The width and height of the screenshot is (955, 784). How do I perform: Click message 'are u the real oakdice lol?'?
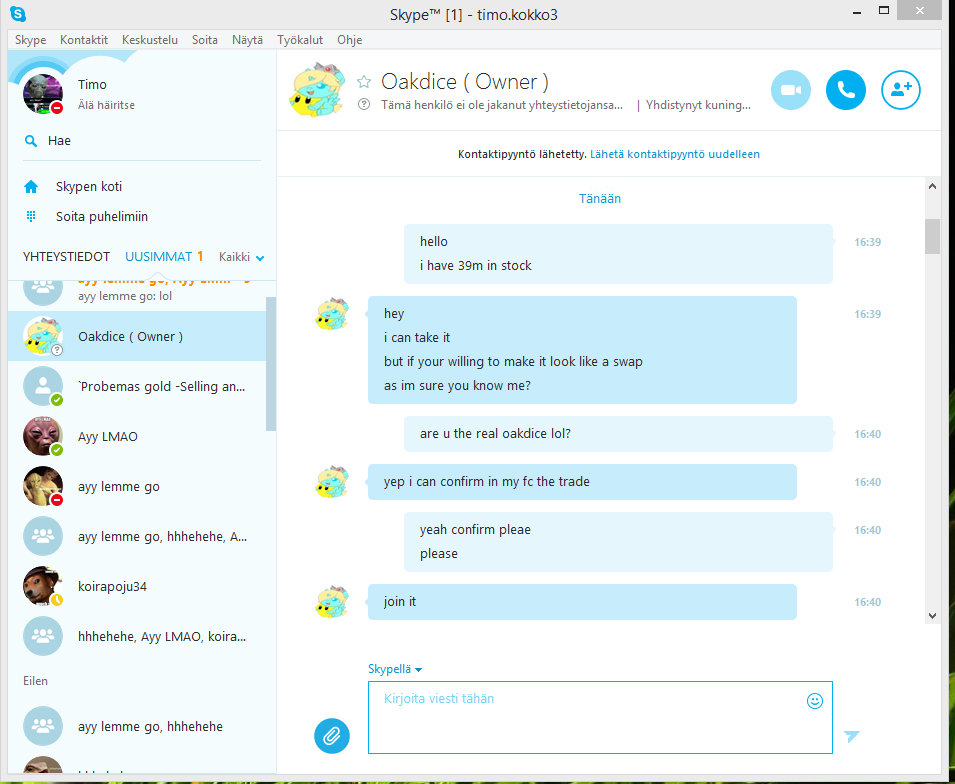click(495, 434)
